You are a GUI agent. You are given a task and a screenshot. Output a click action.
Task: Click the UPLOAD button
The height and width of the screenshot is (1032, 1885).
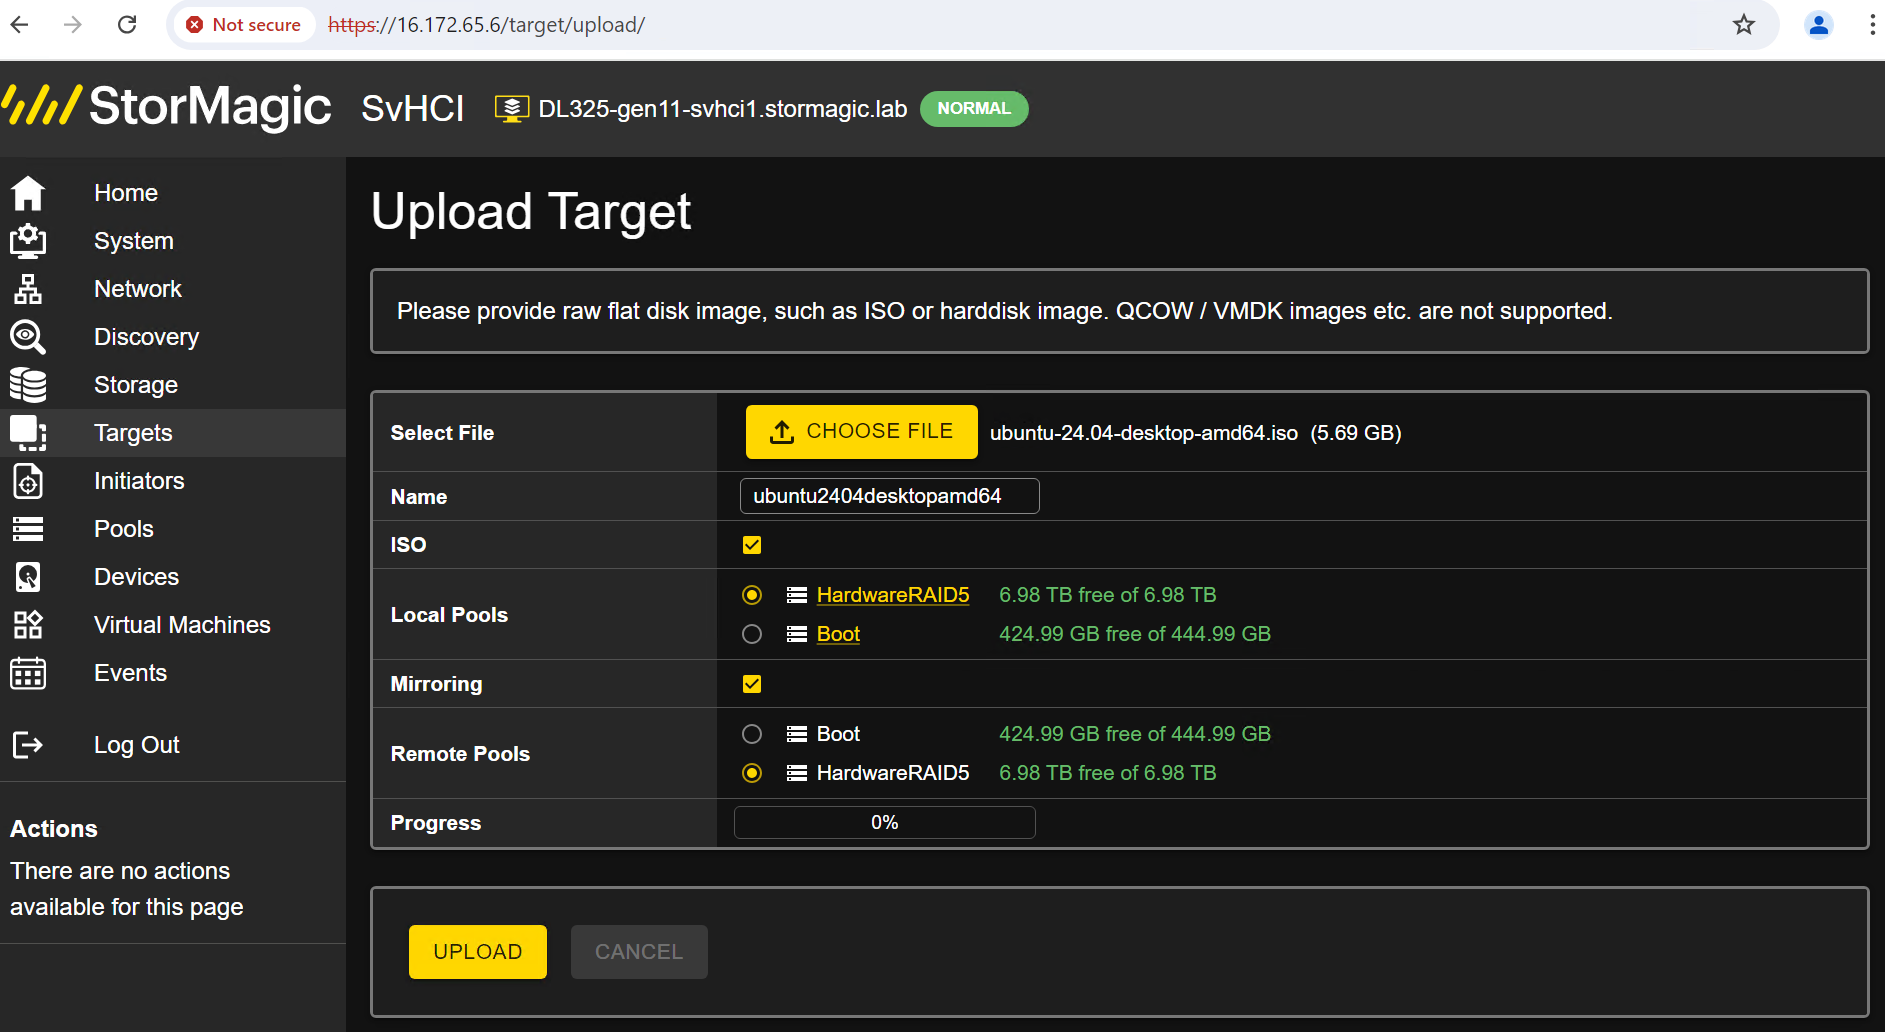coord(478,952)
